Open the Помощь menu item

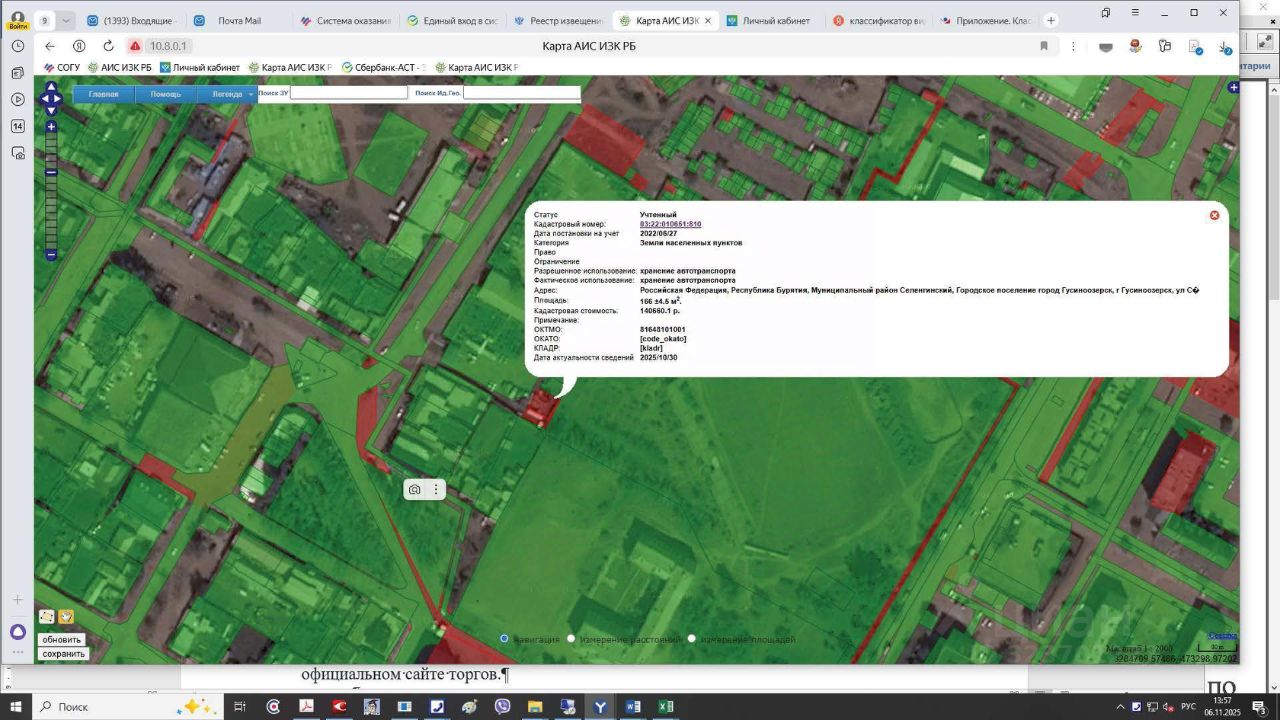[x=165, y=94]
